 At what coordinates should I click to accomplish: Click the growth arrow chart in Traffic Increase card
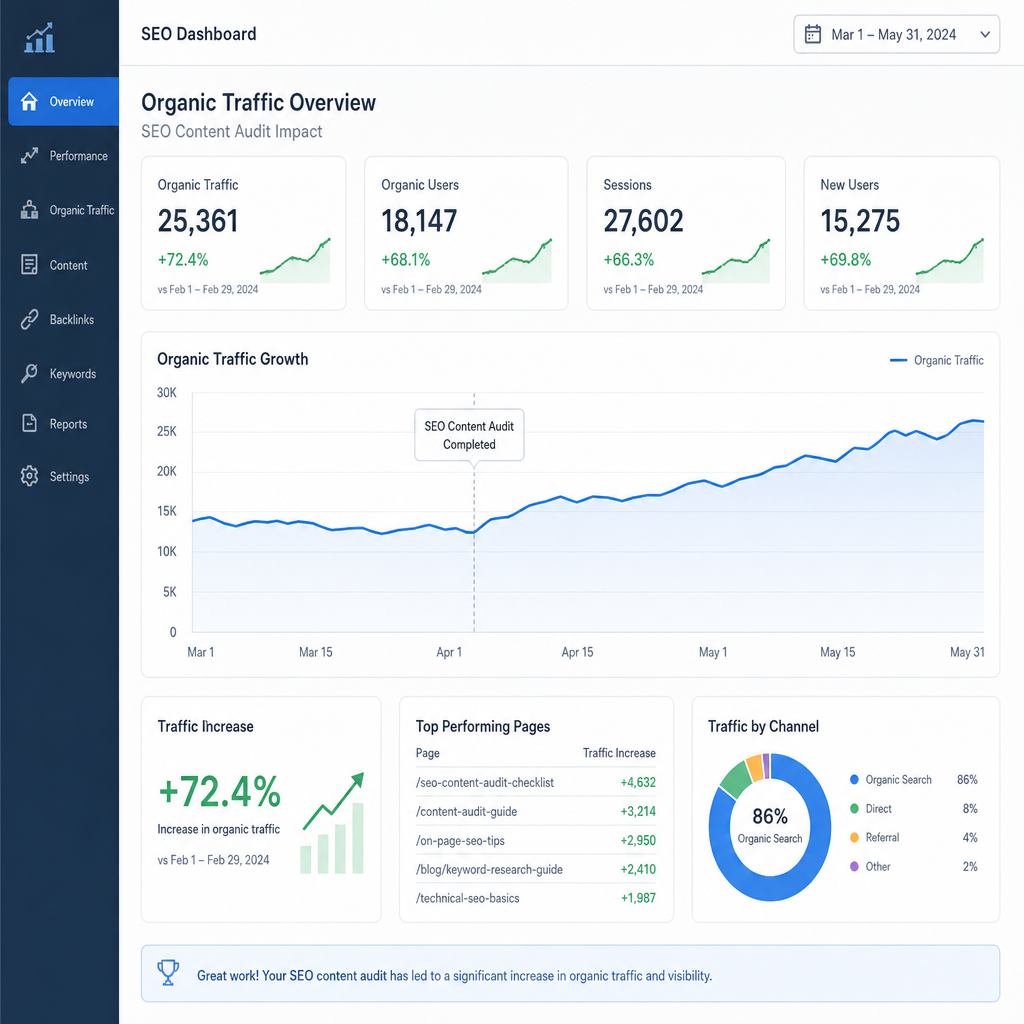click(332, 823)
